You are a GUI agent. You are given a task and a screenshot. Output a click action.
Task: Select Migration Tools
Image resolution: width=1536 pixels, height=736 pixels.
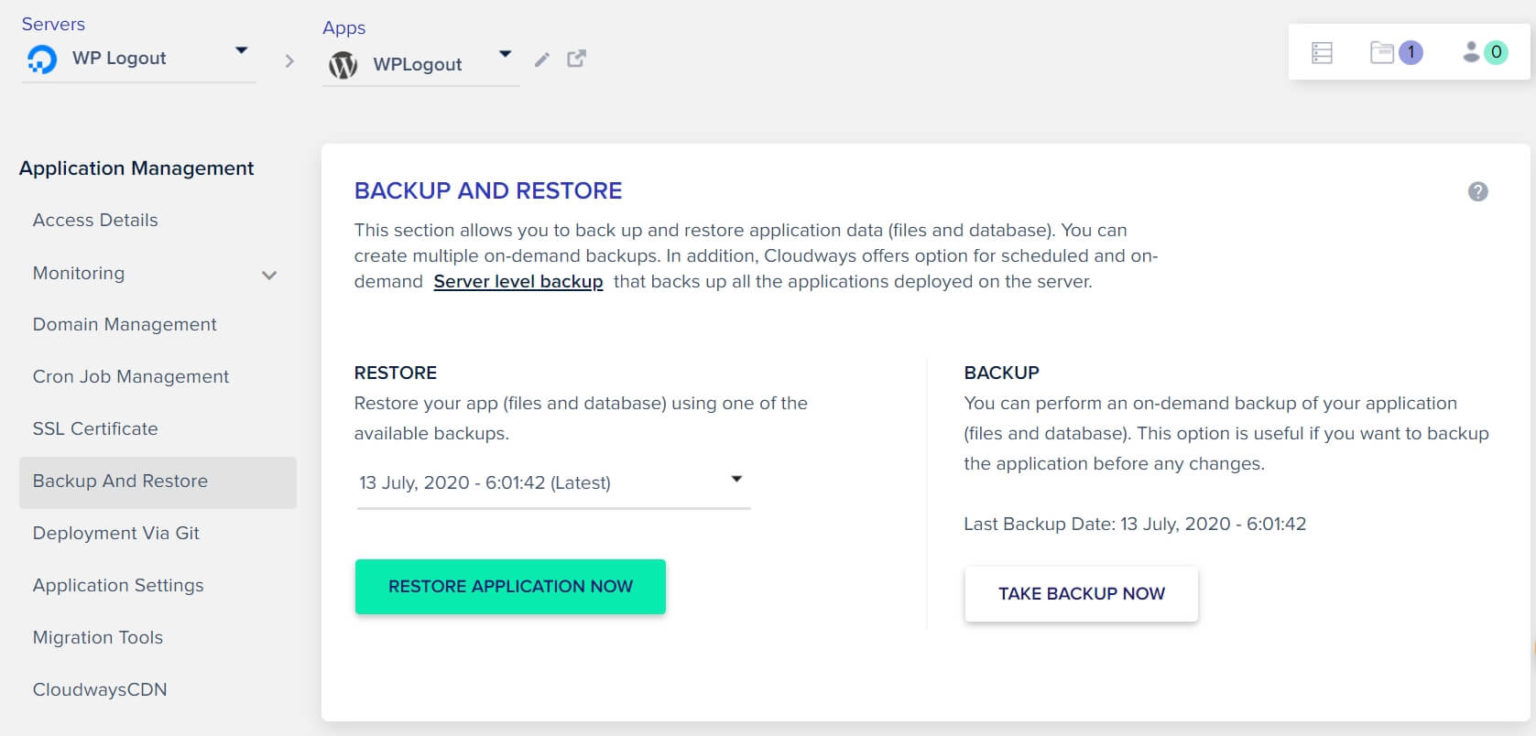click(x=97, y=637)
